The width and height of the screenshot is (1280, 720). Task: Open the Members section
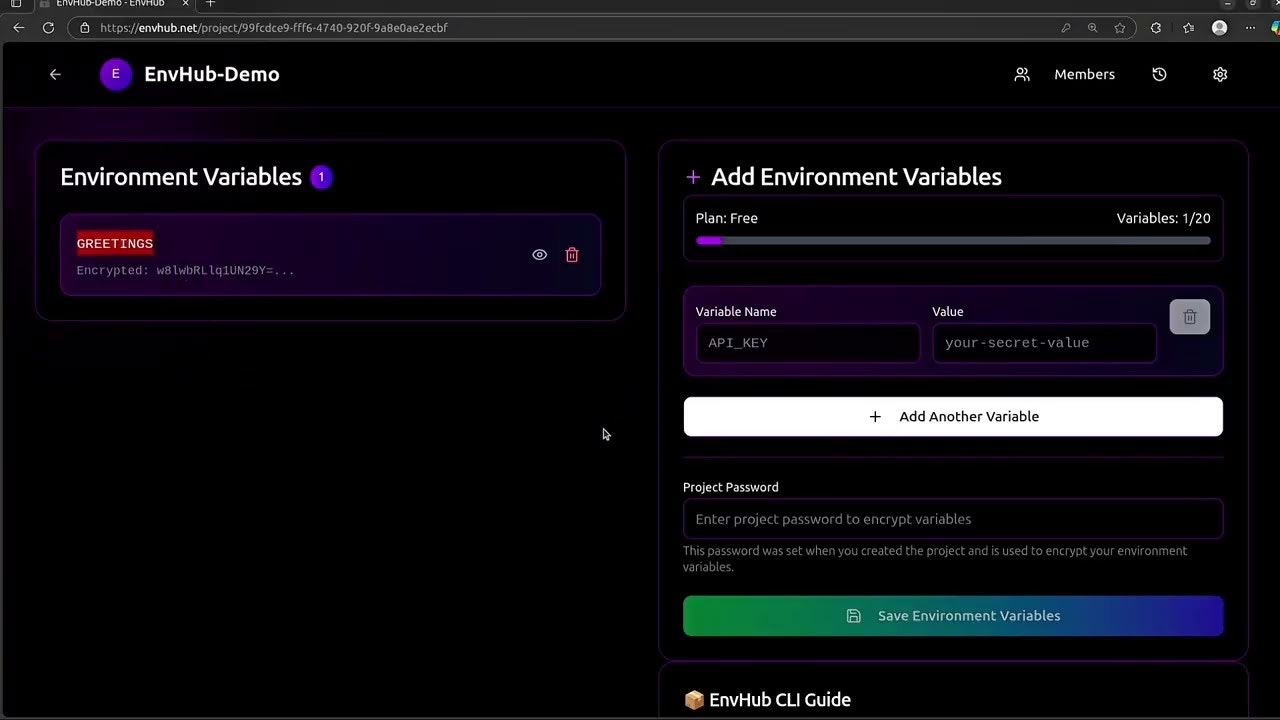coord(1084,74)
